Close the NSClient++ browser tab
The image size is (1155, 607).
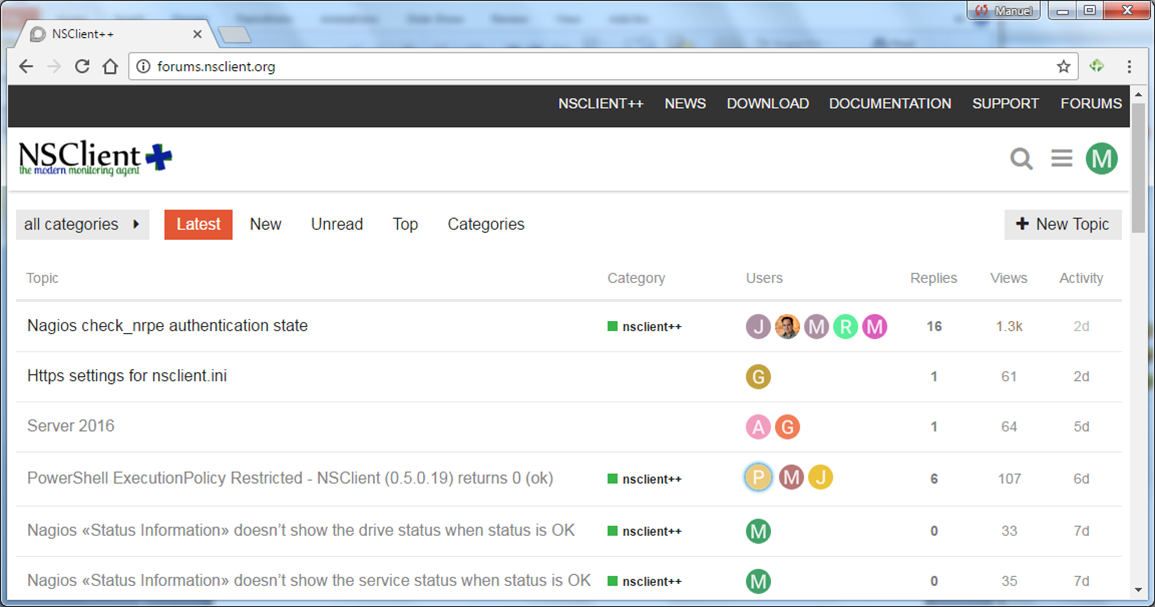tap(197, 34)
